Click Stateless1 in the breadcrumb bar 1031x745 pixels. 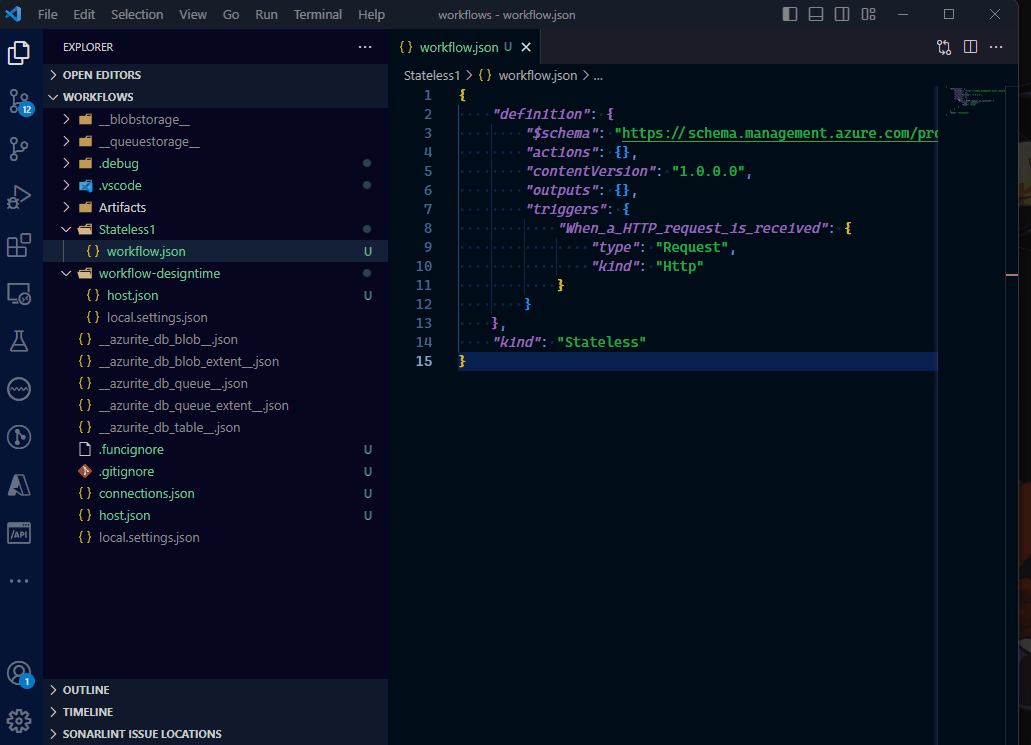pyautogui.click(x=431, y=75)
